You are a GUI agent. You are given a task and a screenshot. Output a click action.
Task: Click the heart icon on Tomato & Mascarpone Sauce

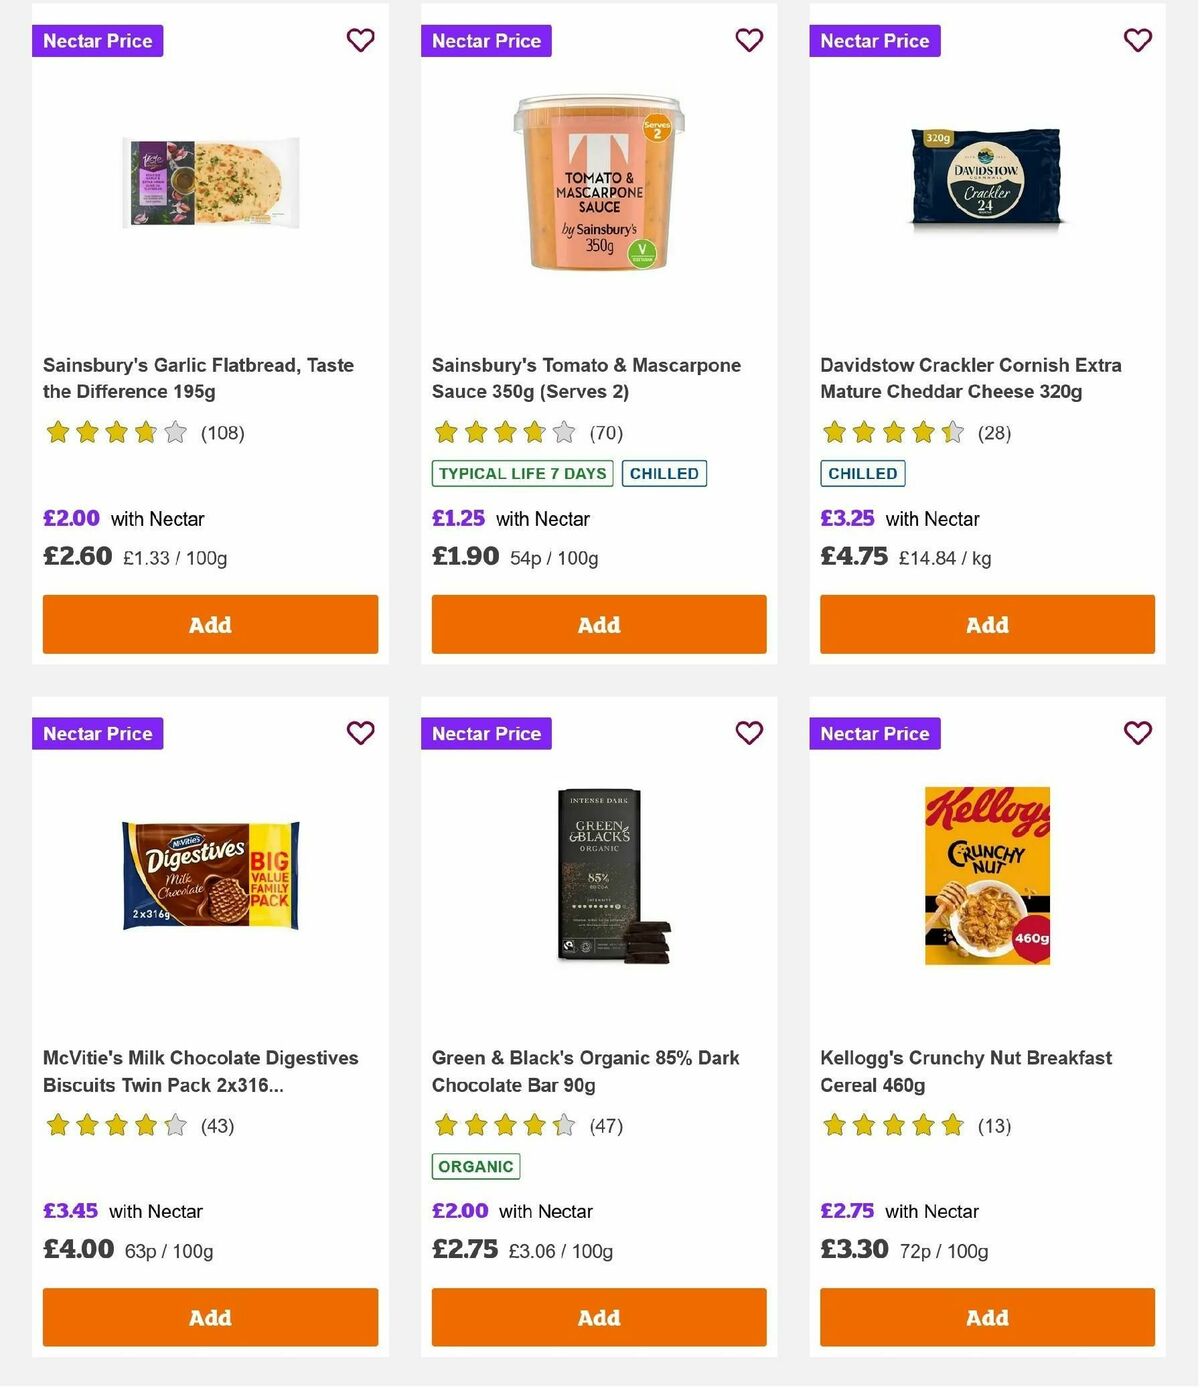pyautogui.click(x=748, y=40)
